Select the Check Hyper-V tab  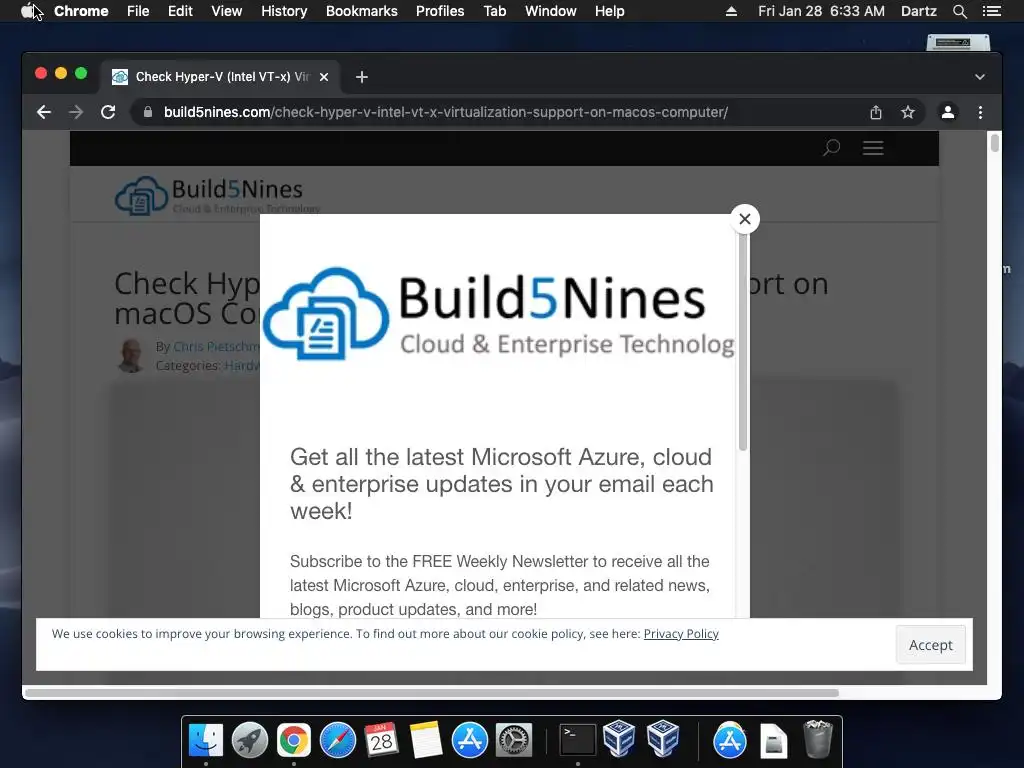point(219,77)
